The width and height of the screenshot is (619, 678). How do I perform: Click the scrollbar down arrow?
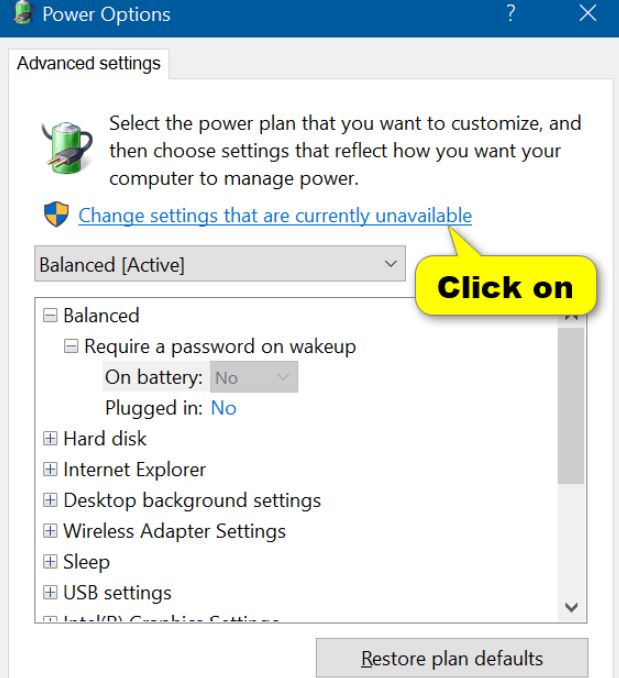(571, 606)
